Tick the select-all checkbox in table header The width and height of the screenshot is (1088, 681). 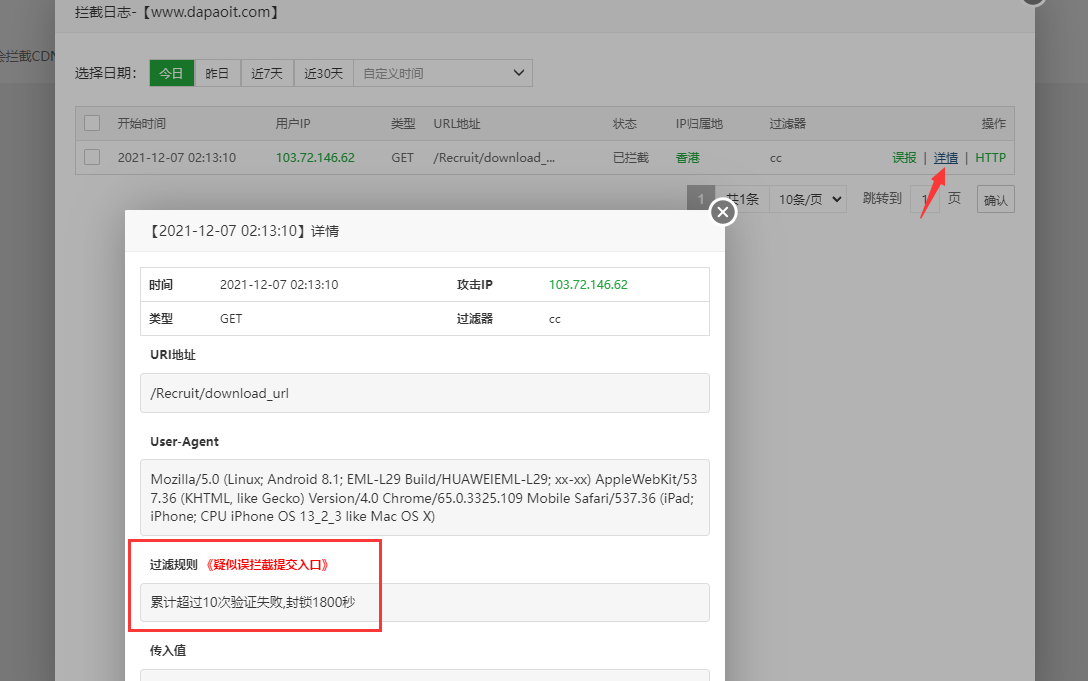tap(92, 124)
